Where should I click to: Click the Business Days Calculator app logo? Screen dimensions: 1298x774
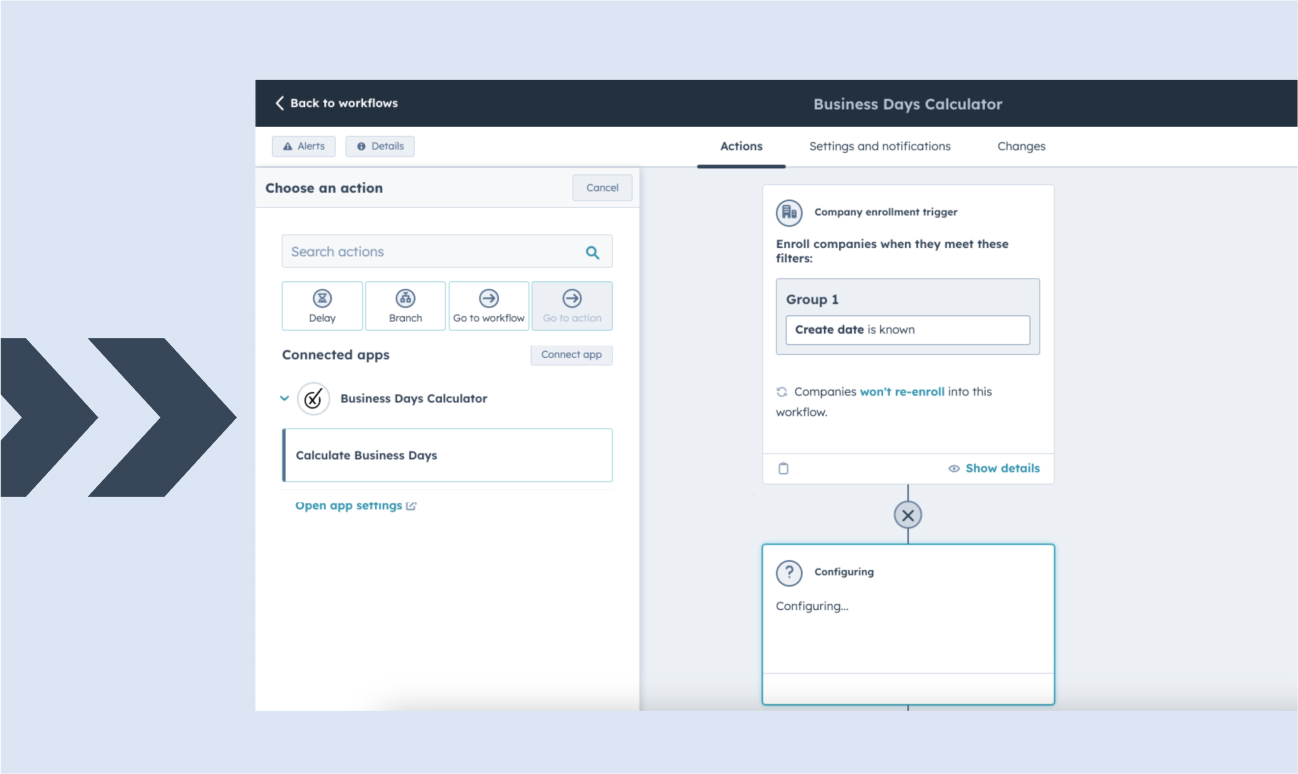[314, 399]
